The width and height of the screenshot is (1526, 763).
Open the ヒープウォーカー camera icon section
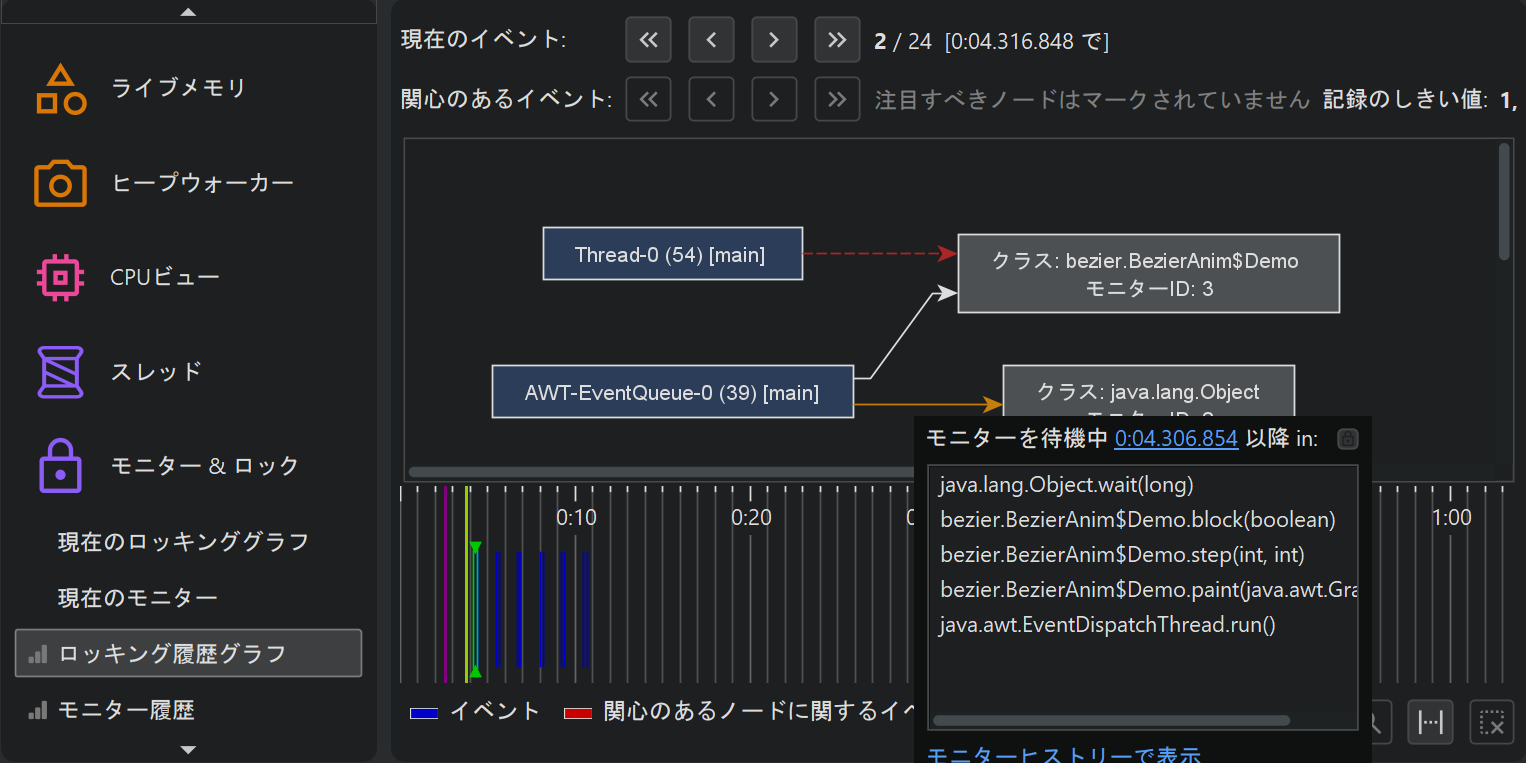60,183
